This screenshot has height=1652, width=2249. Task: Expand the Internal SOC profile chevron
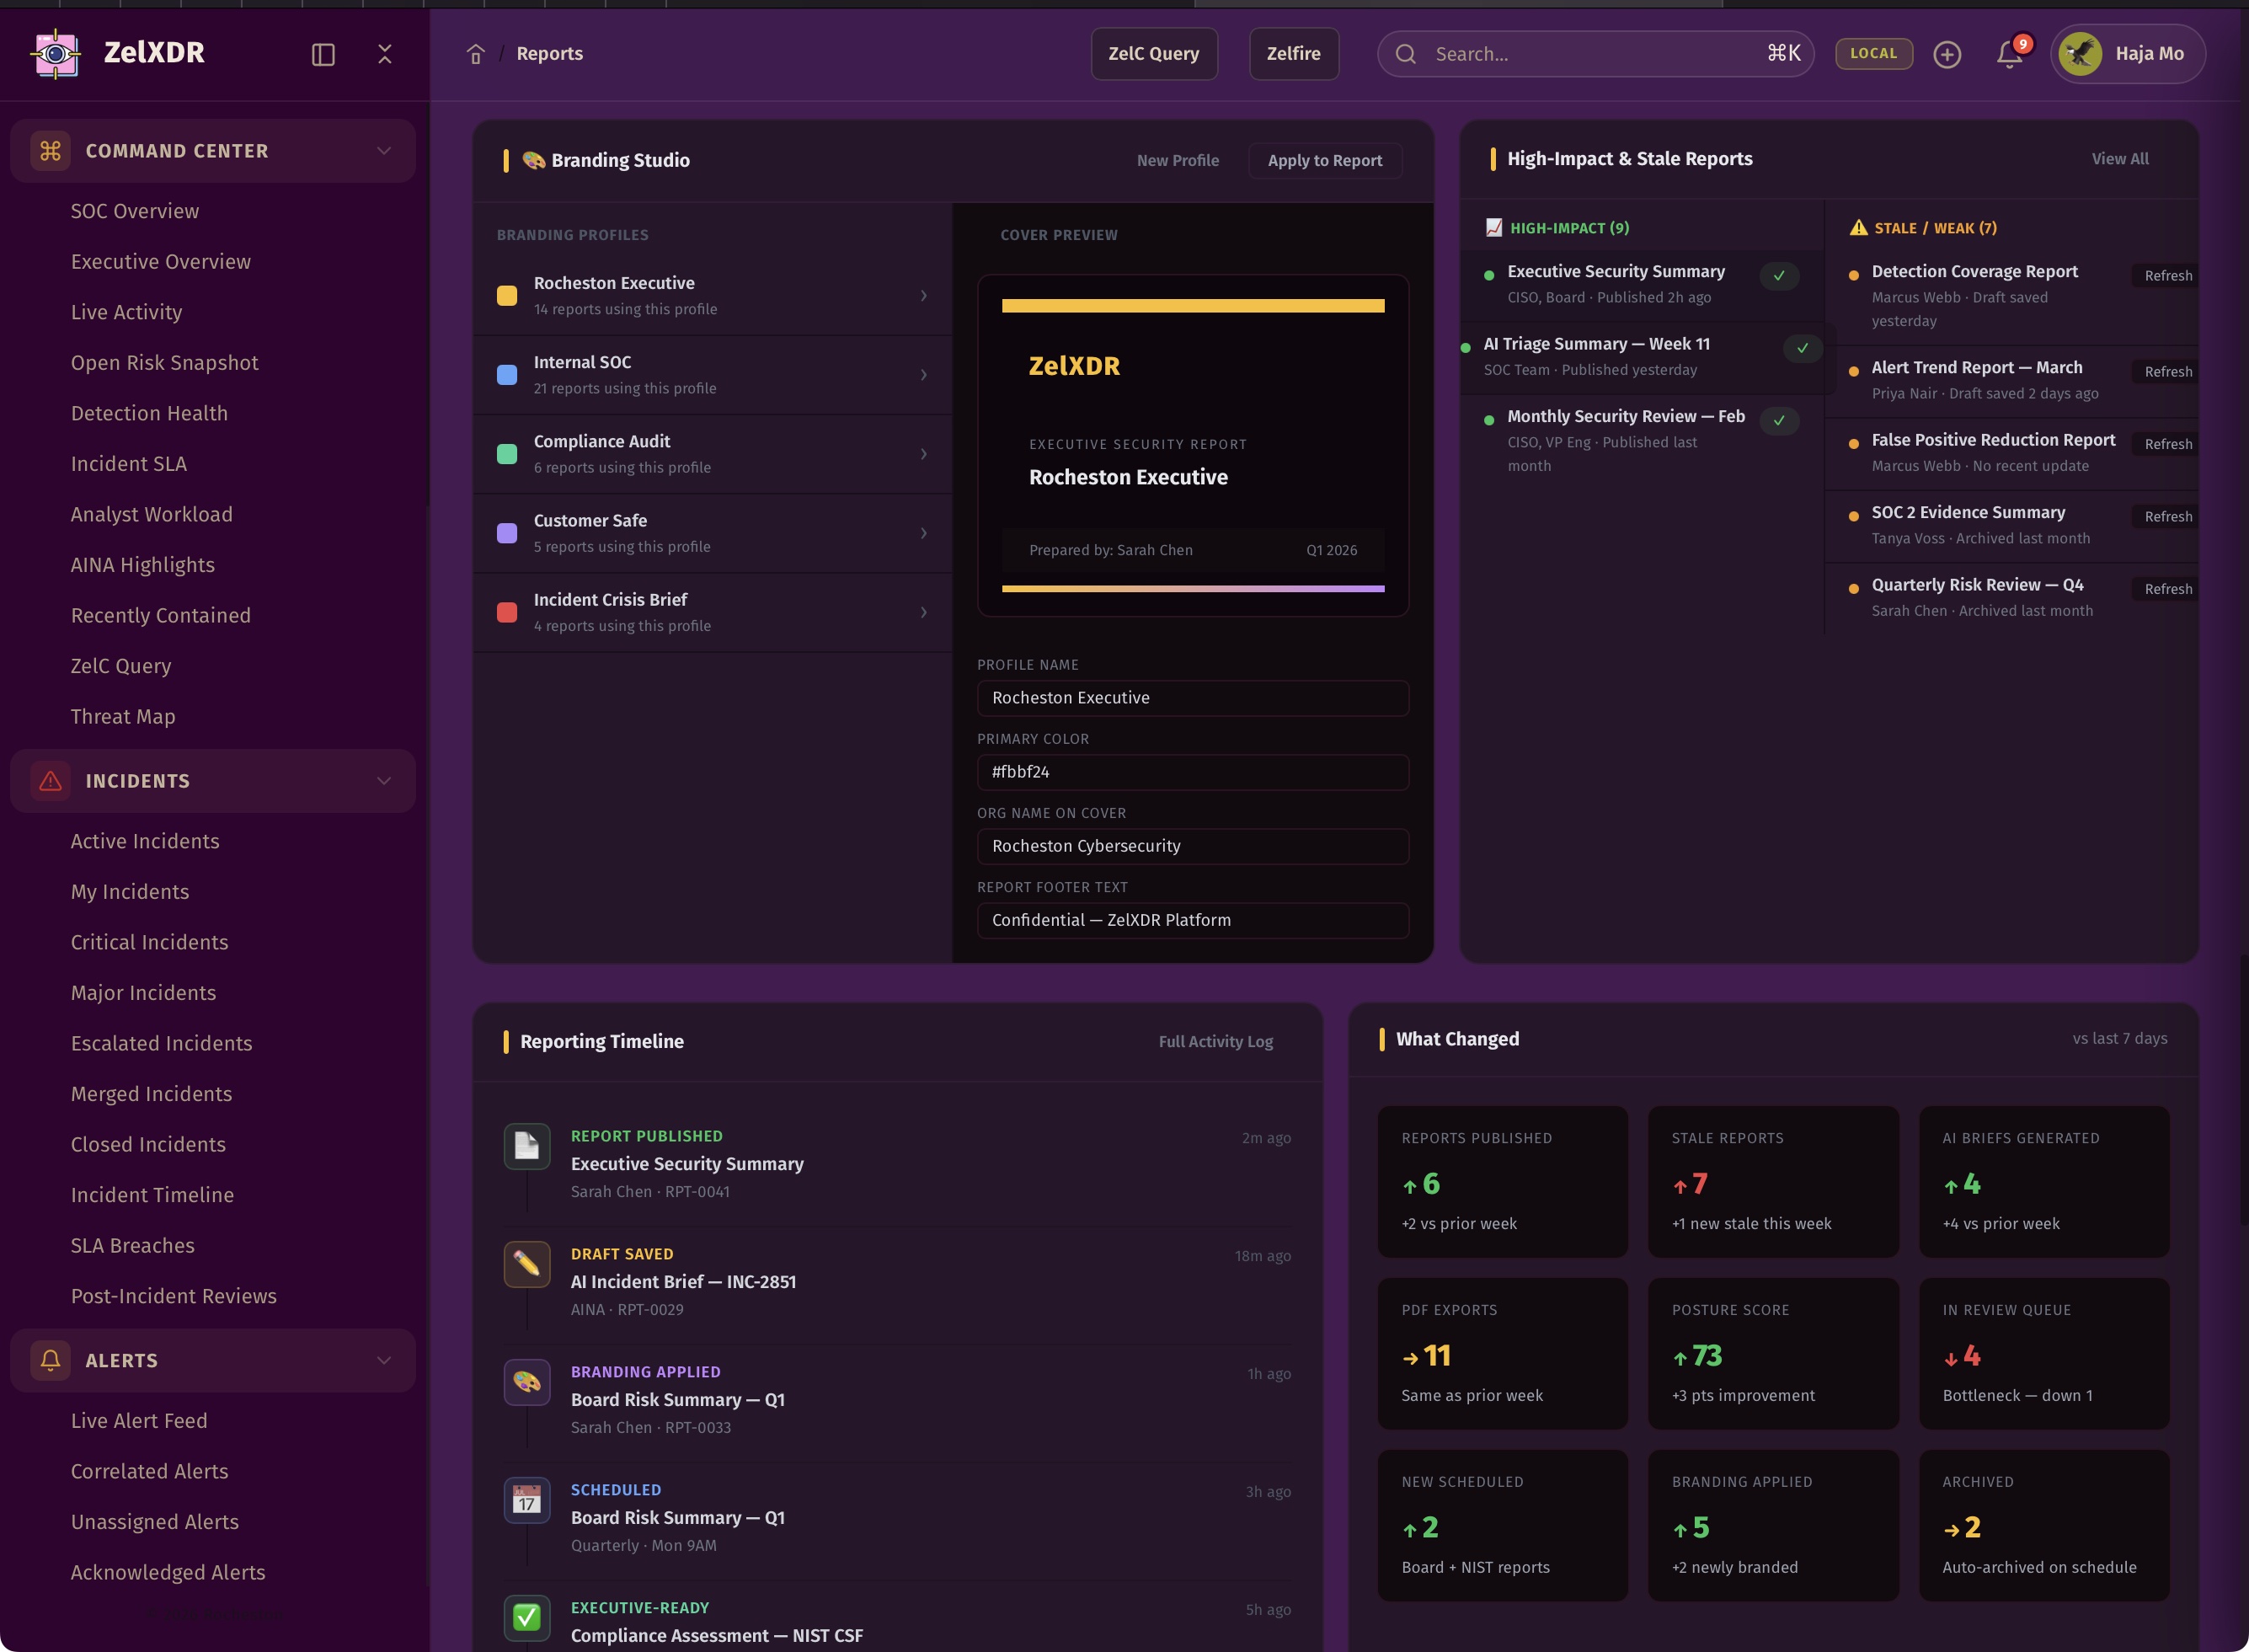[x=923, y=375]
